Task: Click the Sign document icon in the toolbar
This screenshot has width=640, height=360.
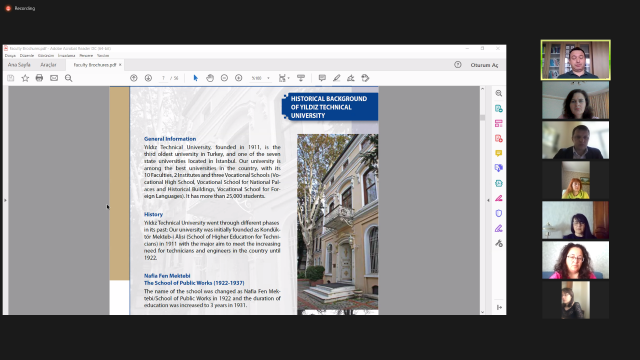Action: pos(351,78)
